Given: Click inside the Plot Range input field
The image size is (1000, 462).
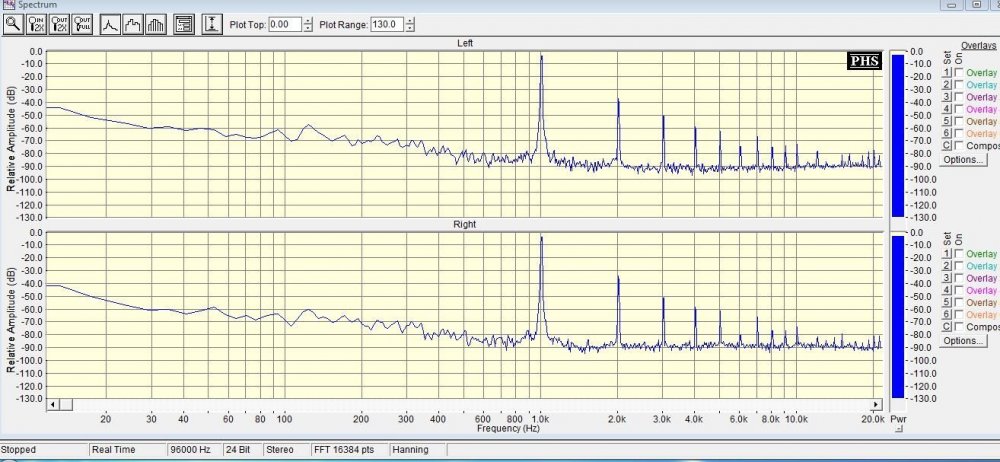Looking at the screenshot, I should point(383,24).
